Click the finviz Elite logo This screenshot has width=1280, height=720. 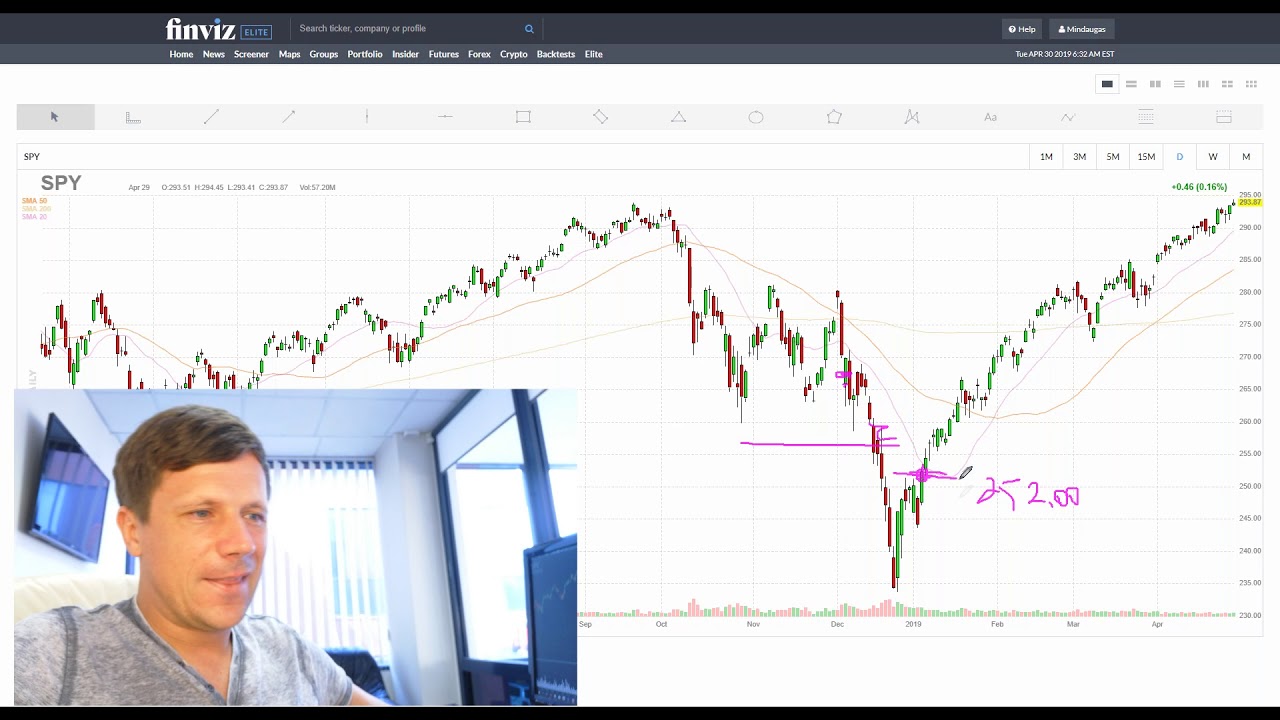pyautogui.click(x=218, y=29)
